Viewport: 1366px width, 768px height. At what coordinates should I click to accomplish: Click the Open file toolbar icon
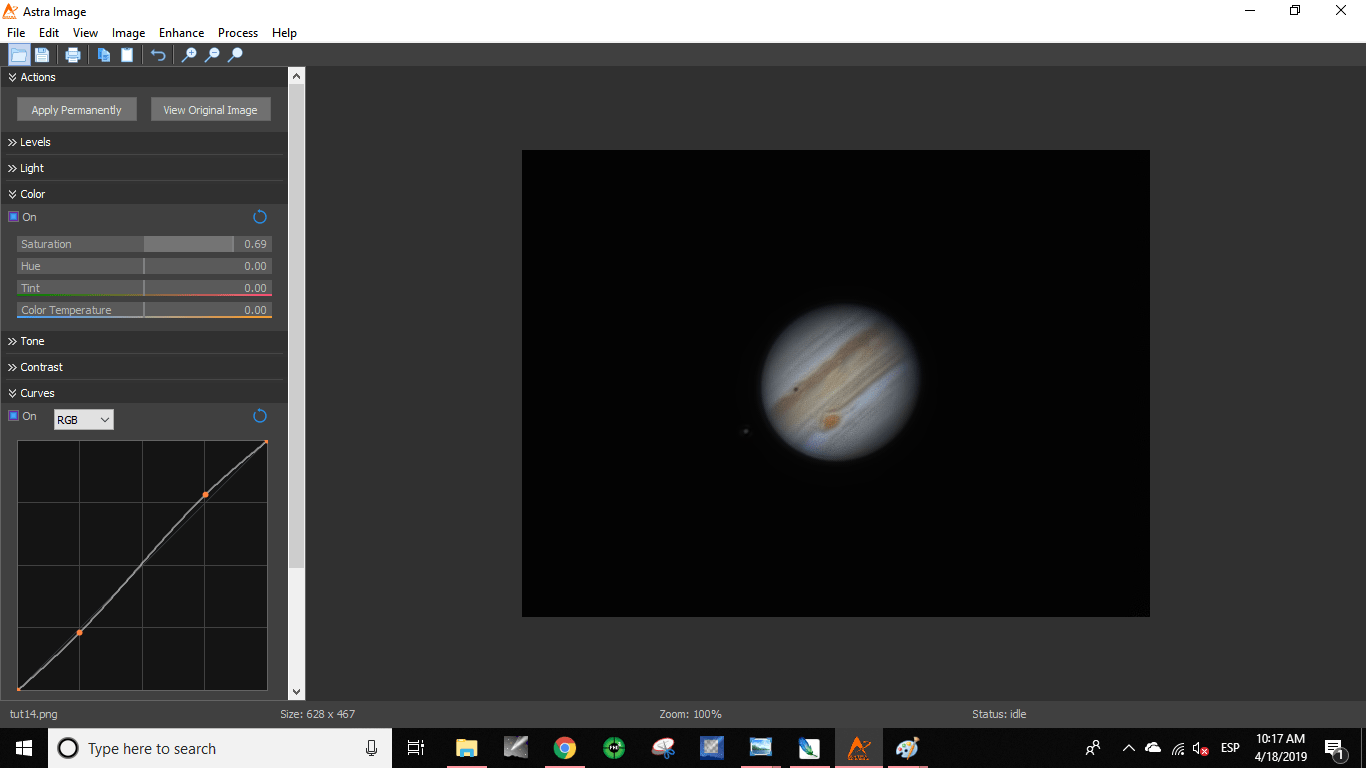tap(18, 55)
